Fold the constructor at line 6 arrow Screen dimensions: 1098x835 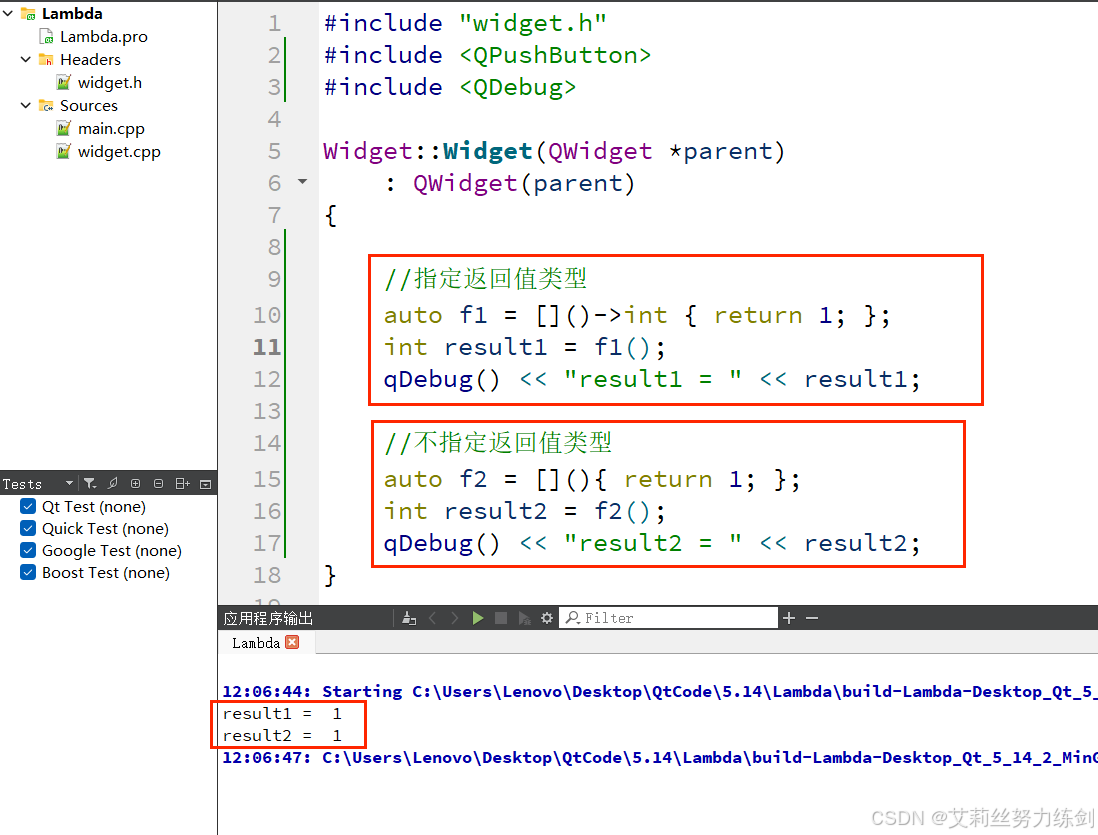(303, 181)
